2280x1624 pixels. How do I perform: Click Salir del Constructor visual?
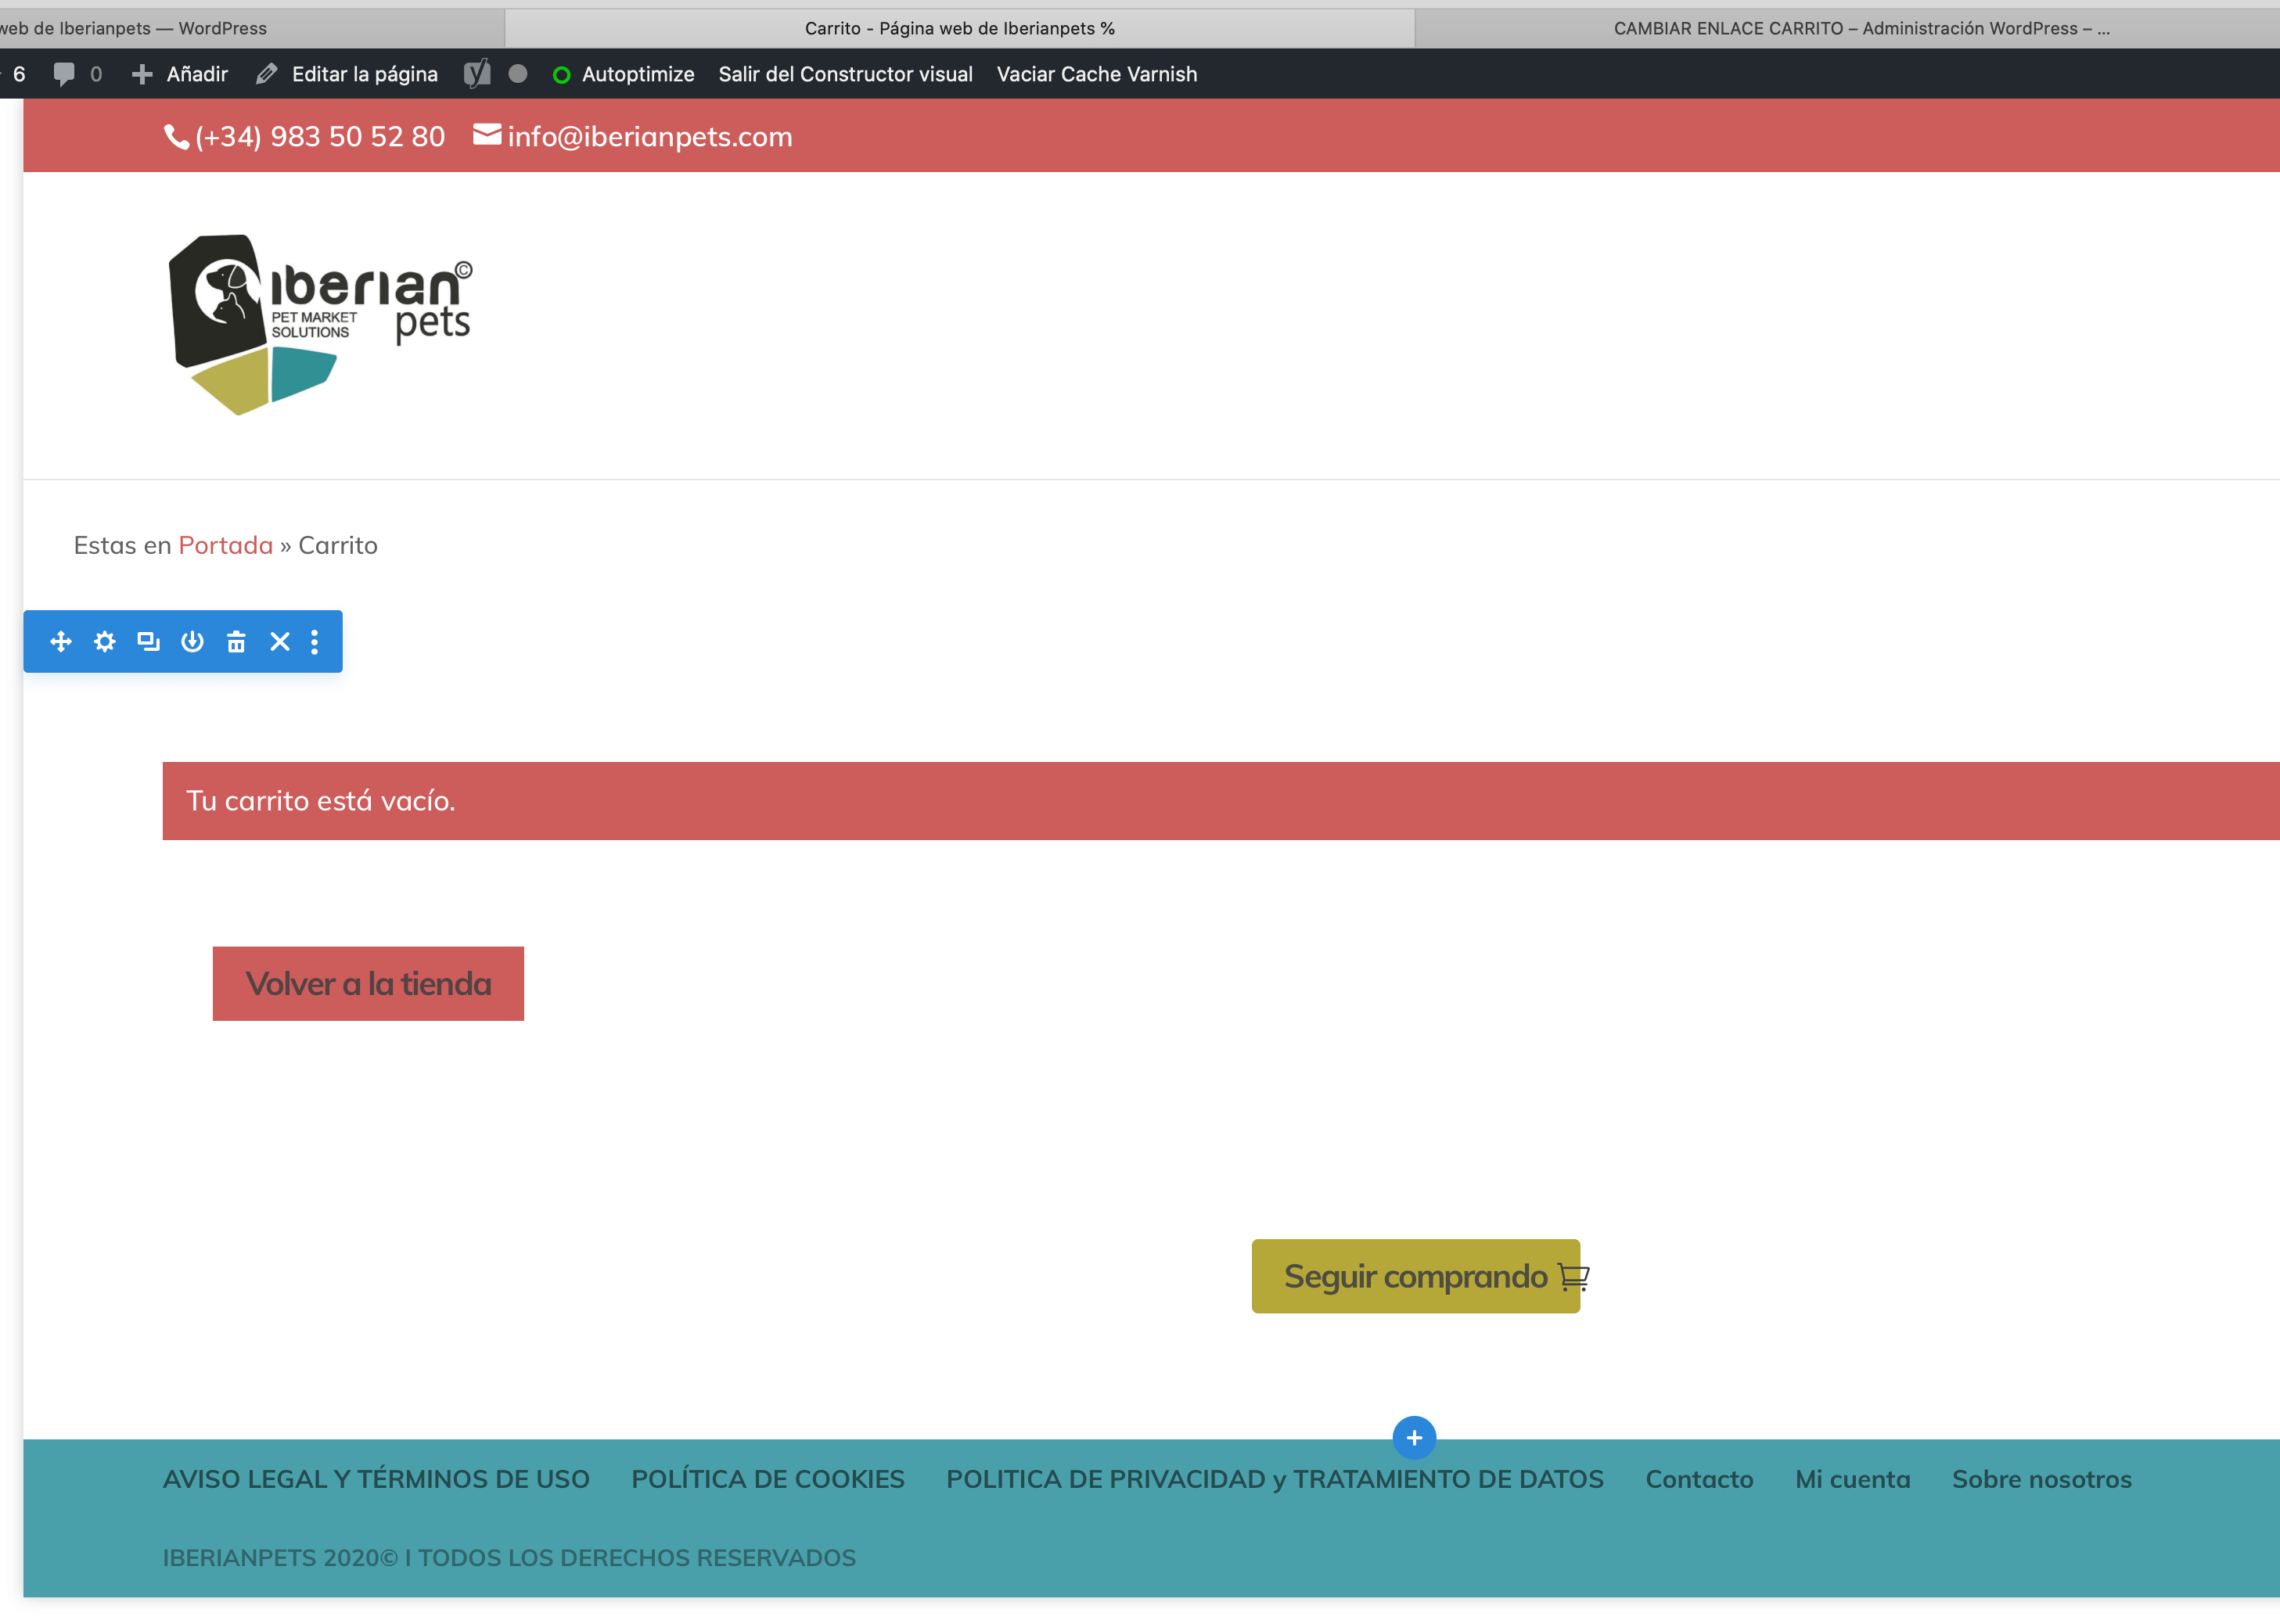pyautogui.click(x=845, y=74)
